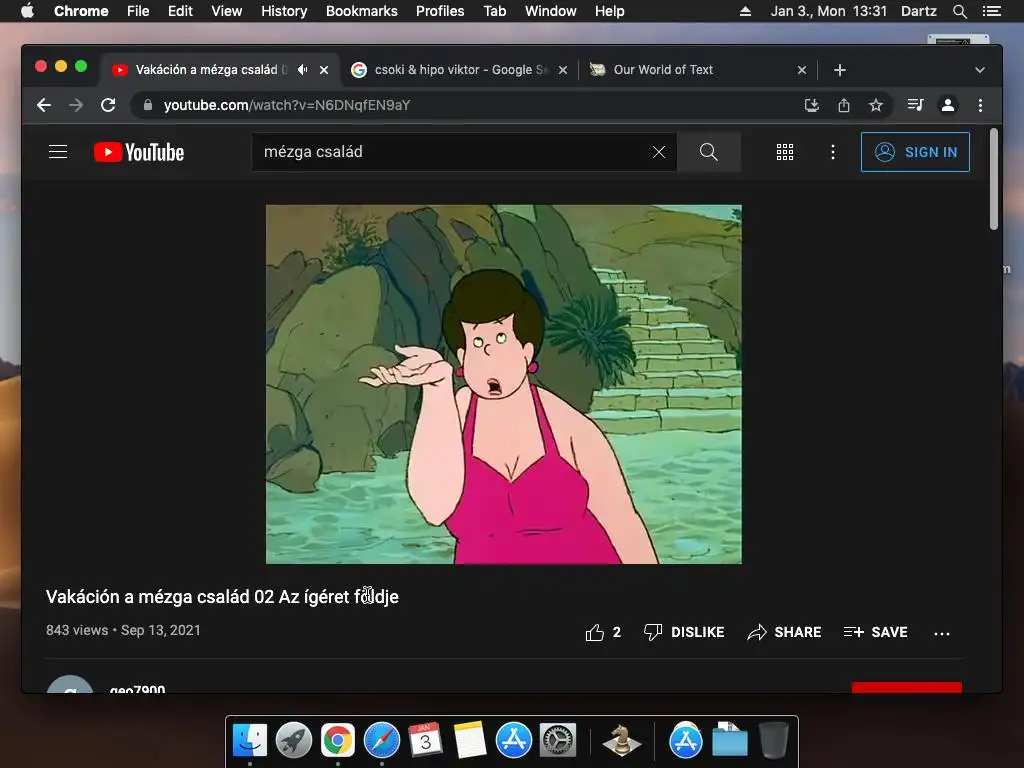The image size is (1024, 768).
Task: Open the Notification Center icon in menu bar
Action: point(991,11)
